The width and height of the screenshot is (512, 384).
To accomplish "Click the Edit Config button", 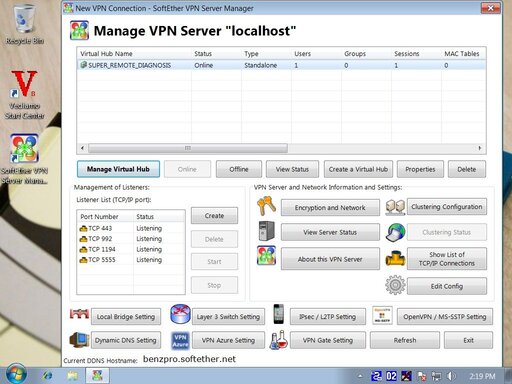I will coord(447,286).
